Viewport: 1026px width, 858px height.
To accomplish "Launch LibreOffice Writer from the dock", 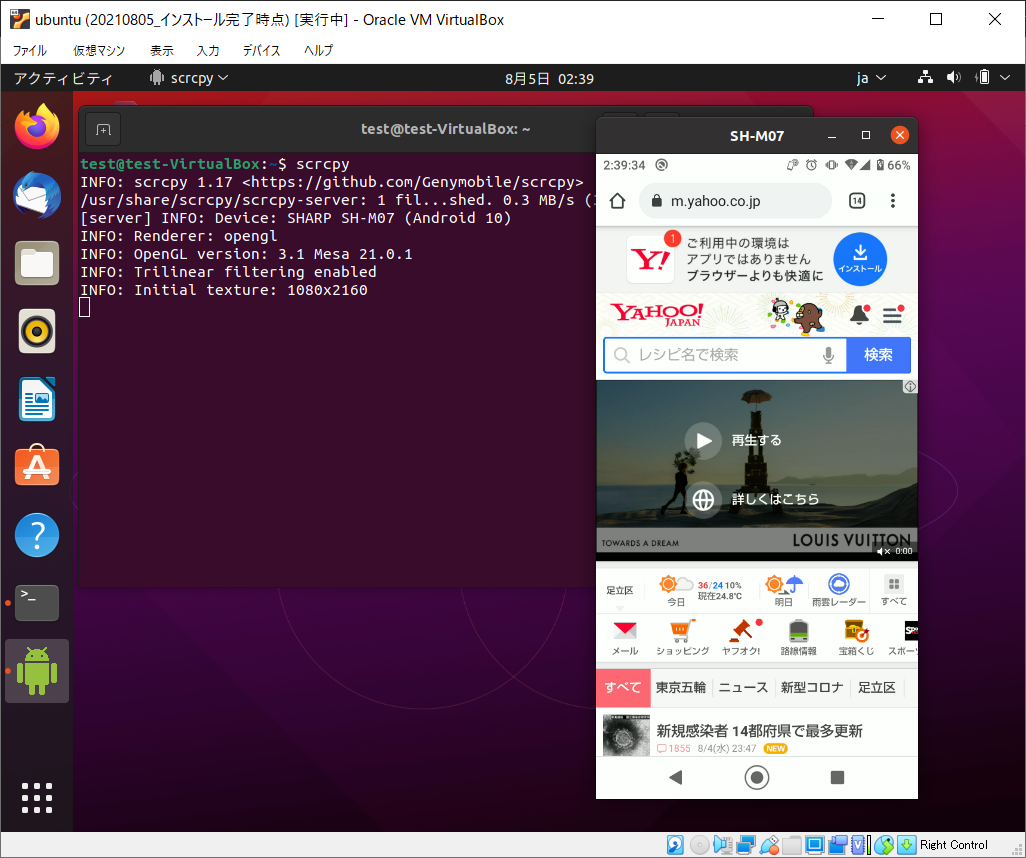I will [37, 399].
